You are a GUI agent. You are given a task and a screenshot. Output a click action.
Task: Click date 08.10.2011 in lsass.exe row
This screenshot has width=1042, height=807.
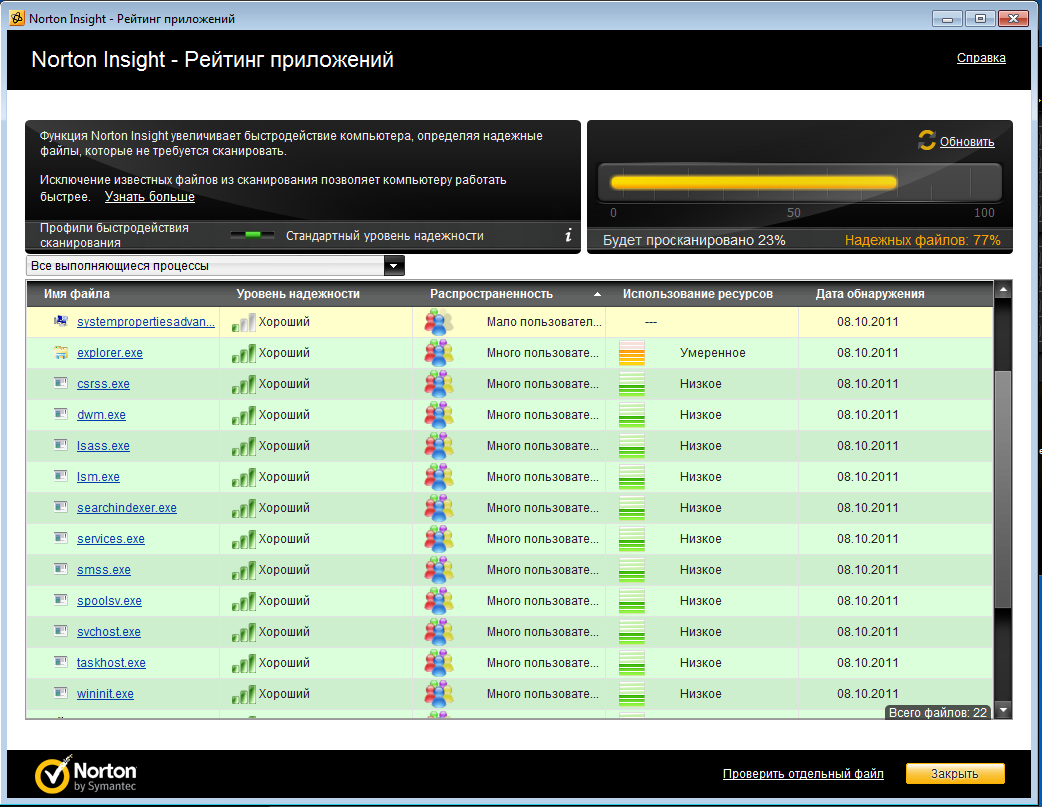tap(867, 446)
